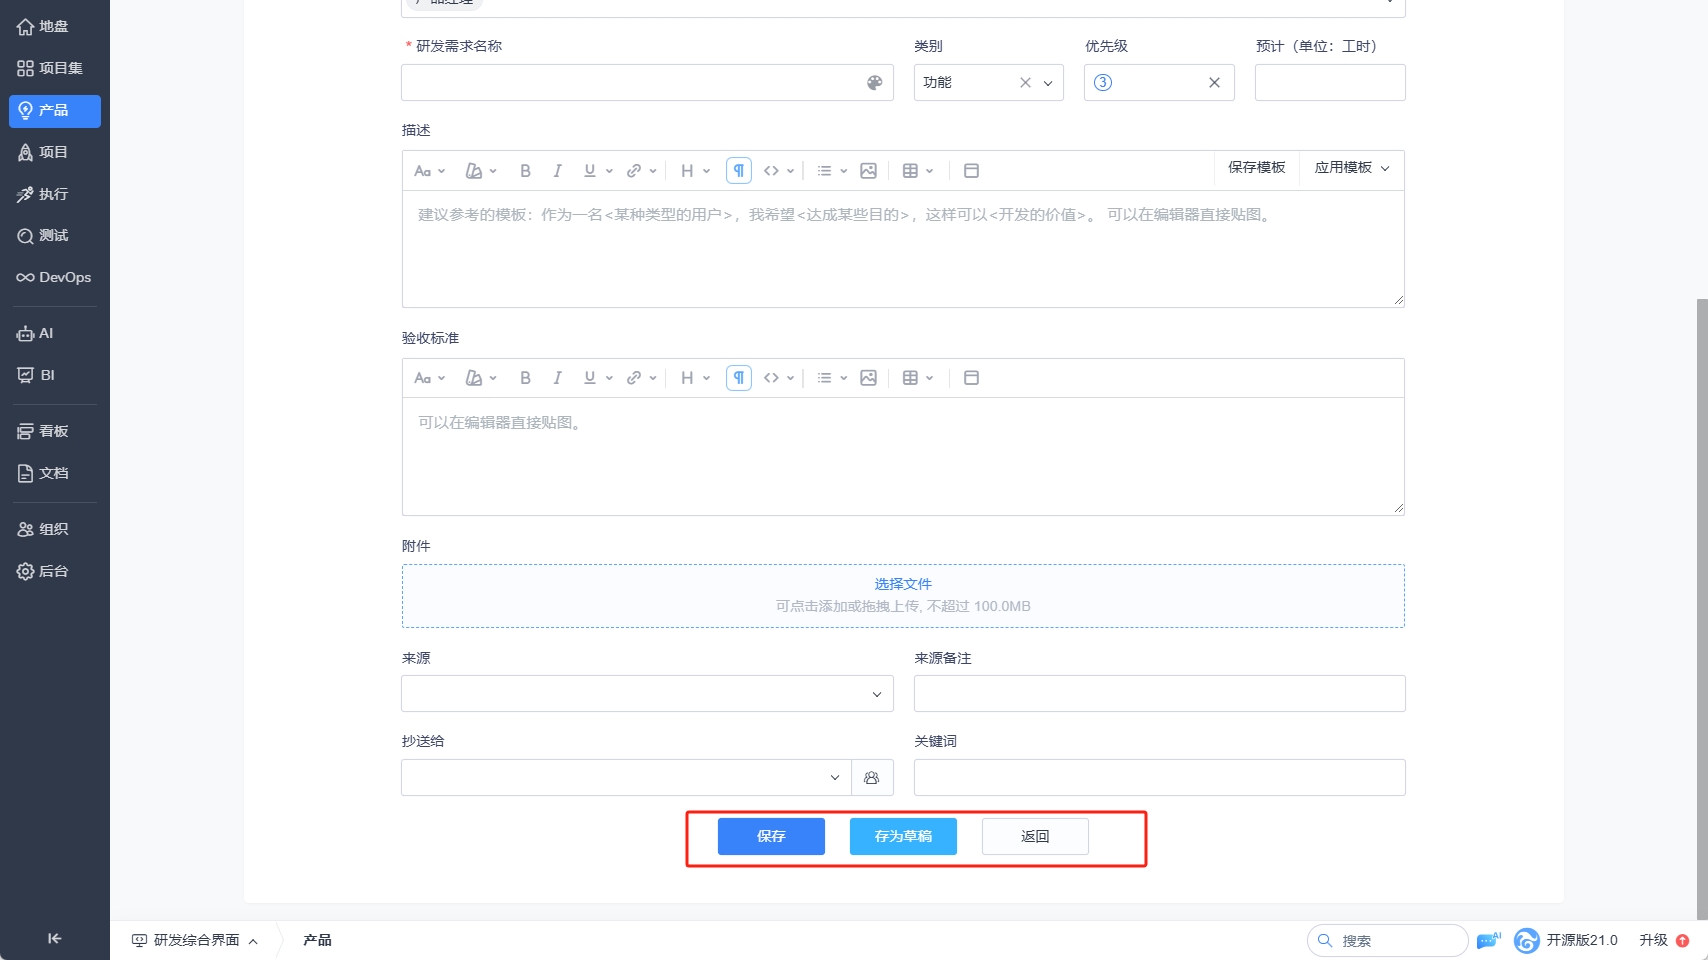Click the user select icon beside 抄送给
1708x960 pixels.
pyautogui.click(x=872, y=778)
